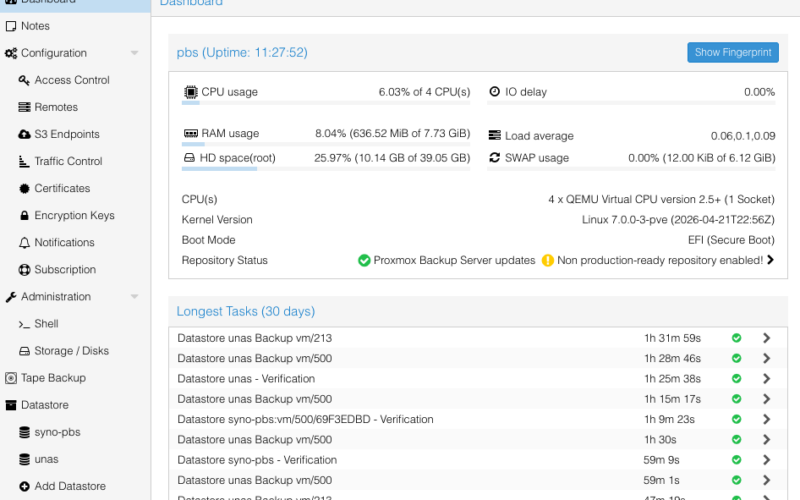The width and height of the screenshot is (800, 500).
Task: Expand Backup vm/500 task 1h 30s
Action: 766,439
